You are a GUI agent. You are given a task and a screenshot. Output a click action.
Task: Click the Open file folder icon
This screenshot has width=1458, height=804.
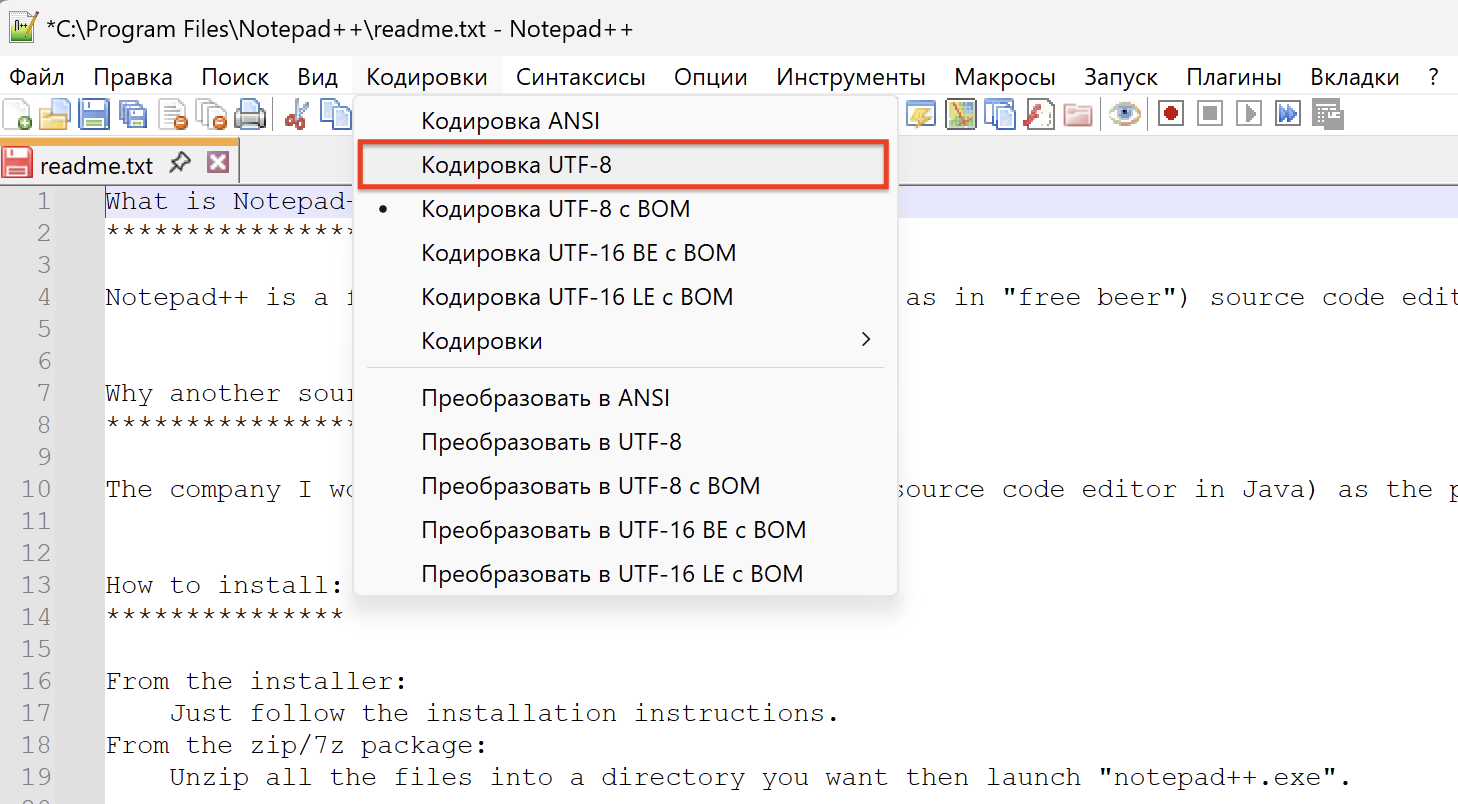click(55, 115)
